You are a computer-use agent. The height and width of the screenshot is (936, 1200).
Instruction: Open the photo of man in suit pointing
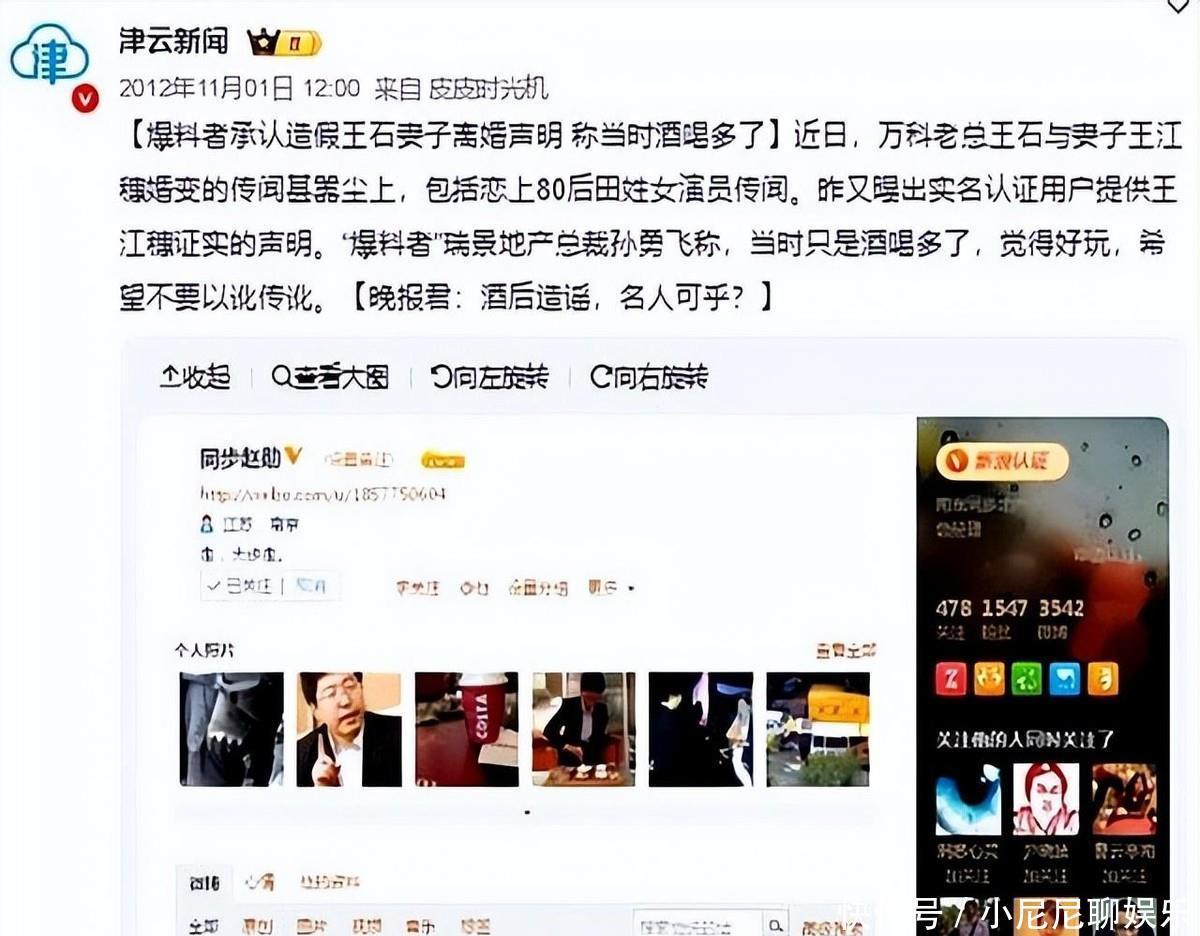tap(349, 729)
